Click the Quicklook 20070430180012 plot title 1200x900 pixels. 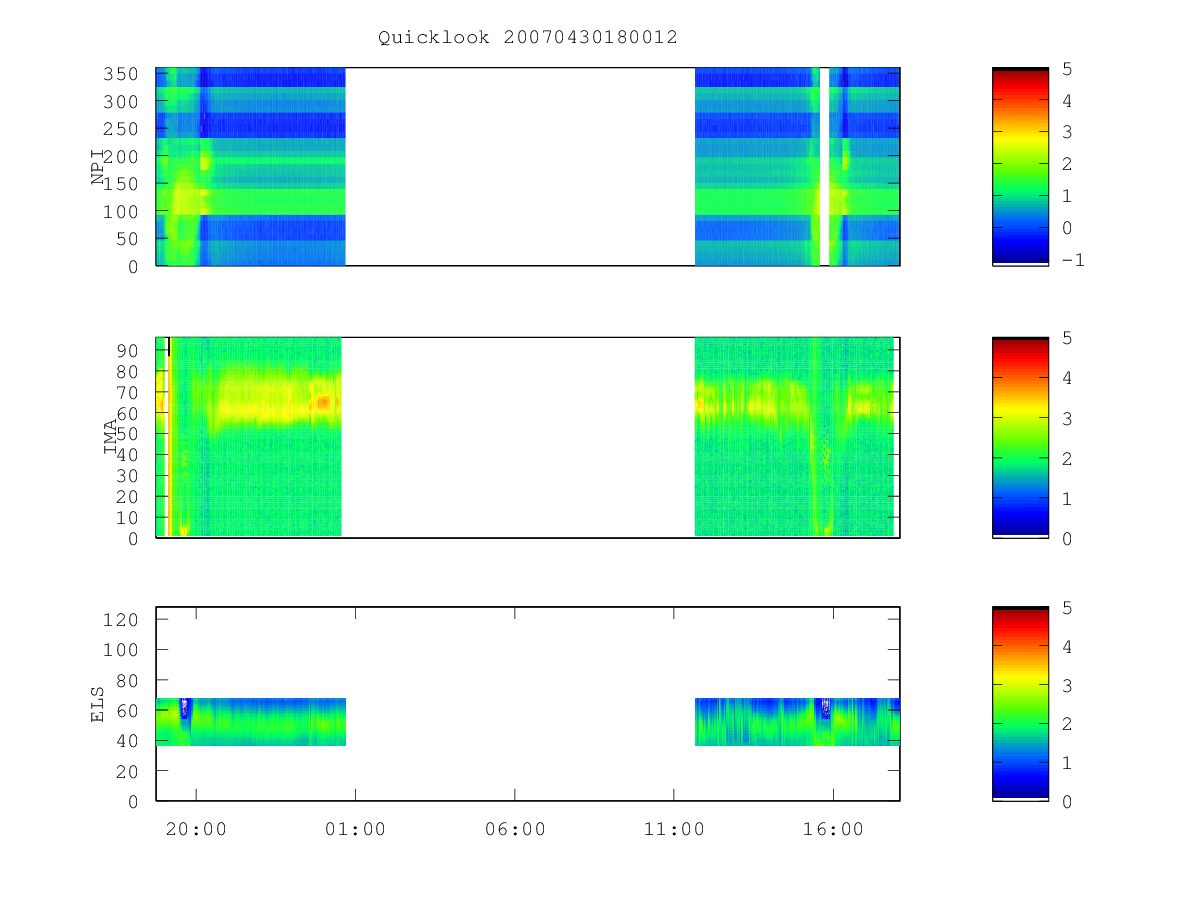point(528,38)
